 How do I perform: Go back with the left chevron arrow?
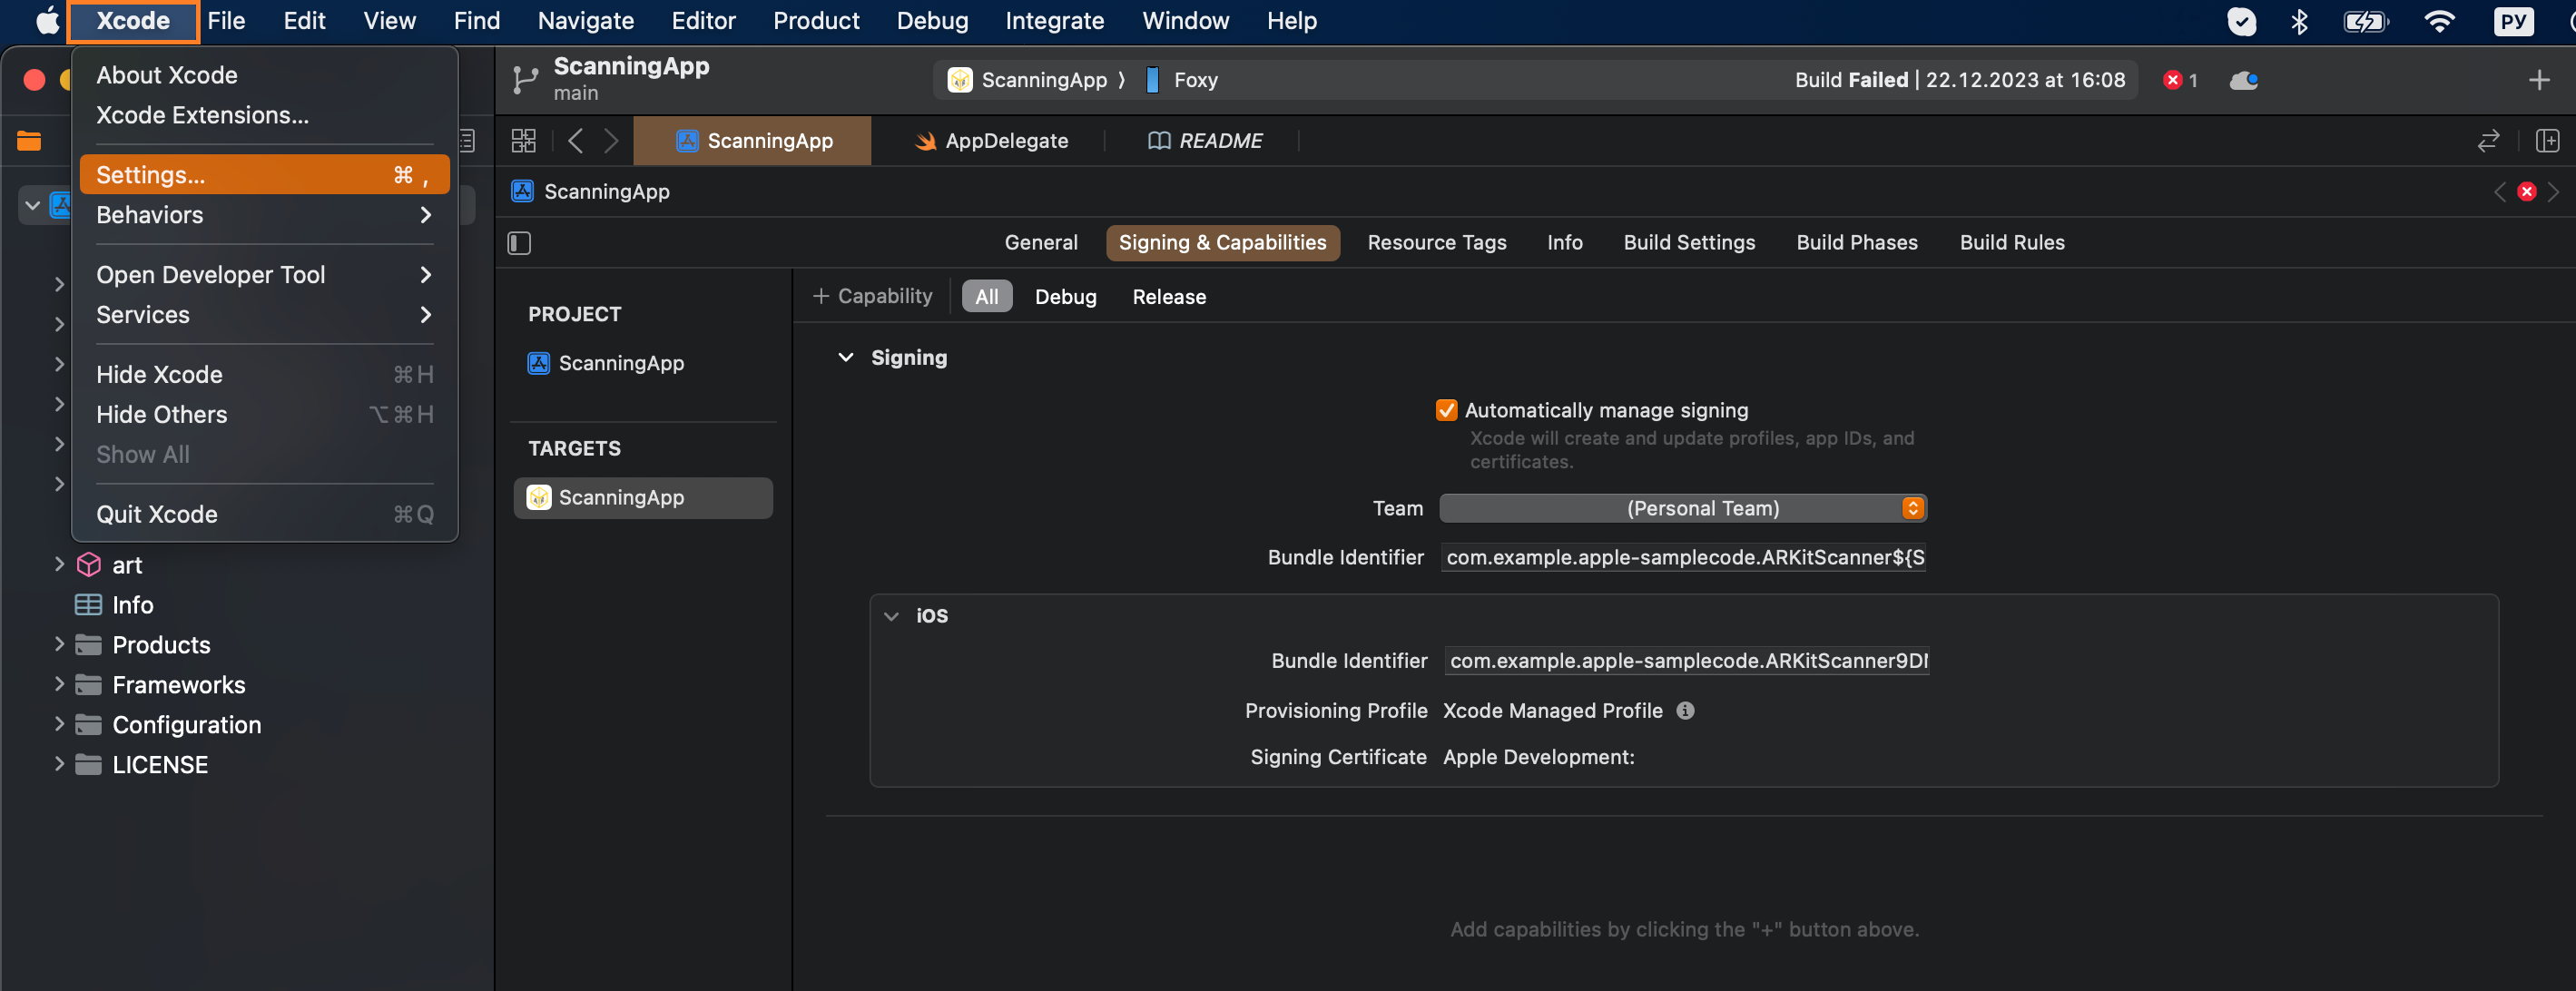point(575,140)
